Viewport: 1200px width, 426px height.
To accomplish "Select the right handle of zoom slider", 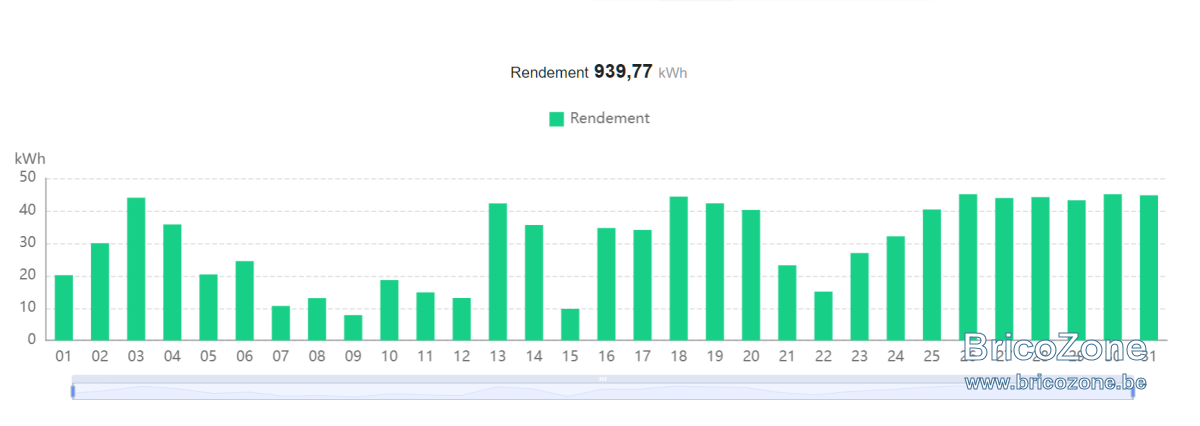I will [x=1133, y=391].
